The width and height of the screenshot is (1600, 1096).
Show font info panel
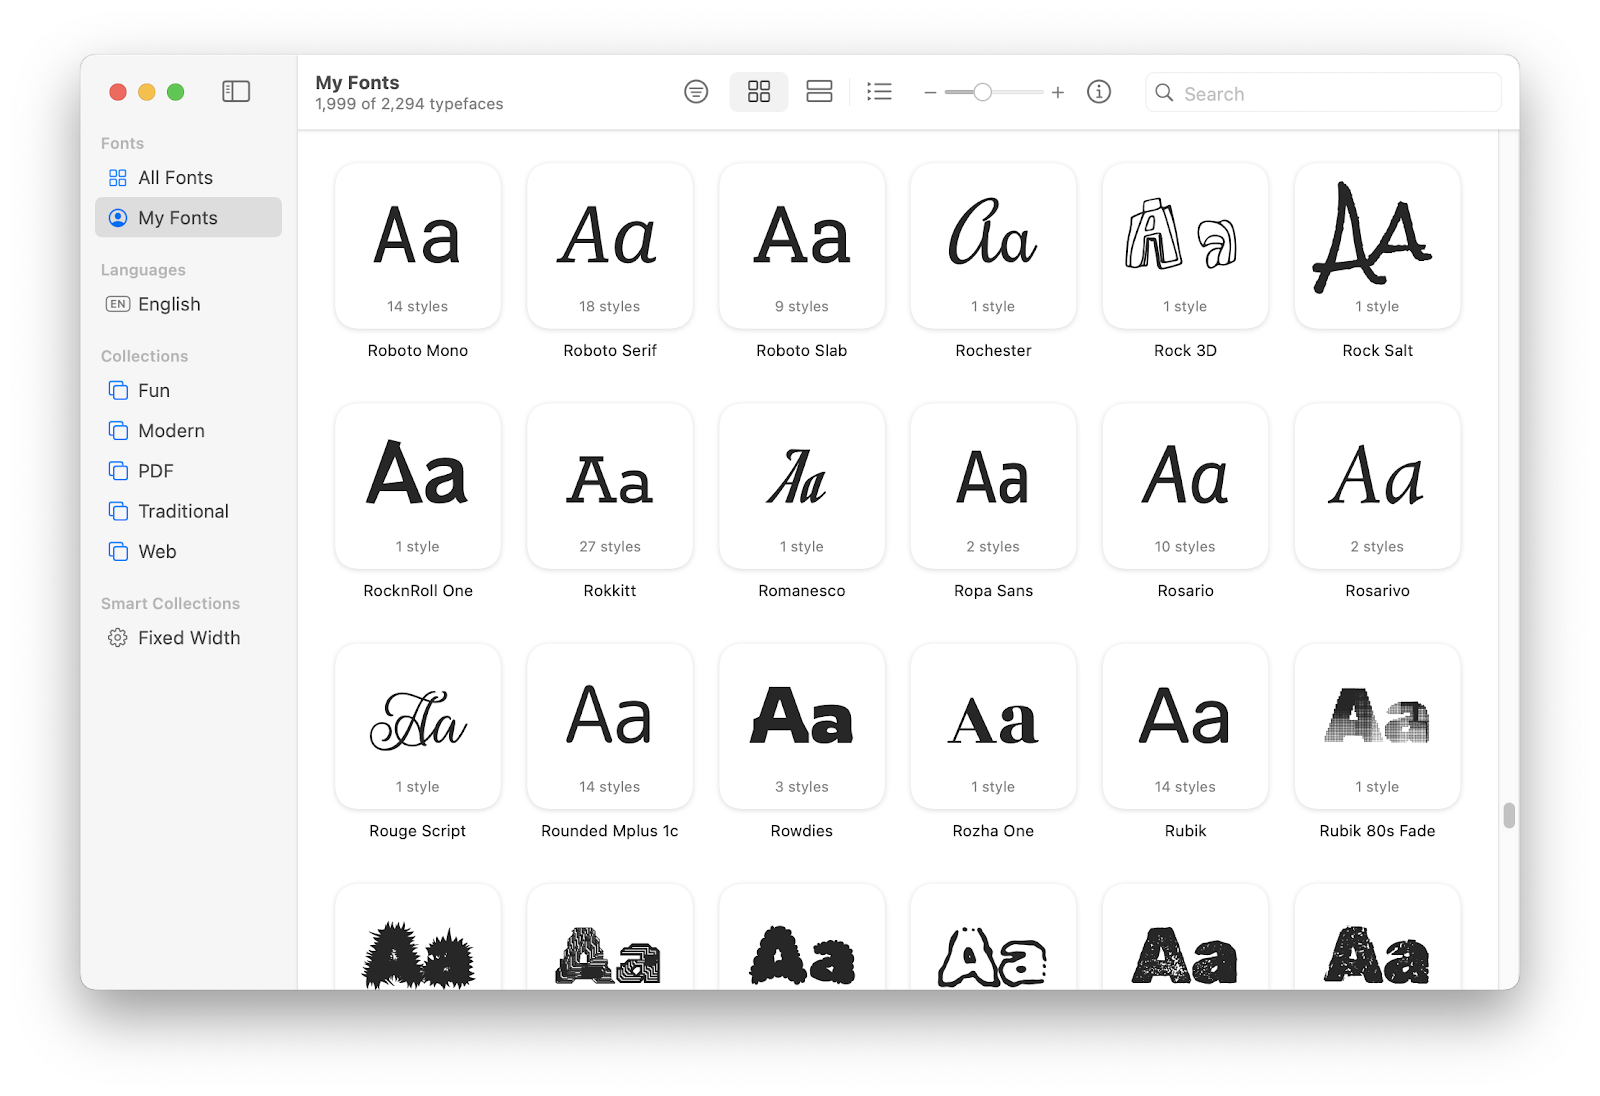pyautogui.click(x=1099, y=92)
